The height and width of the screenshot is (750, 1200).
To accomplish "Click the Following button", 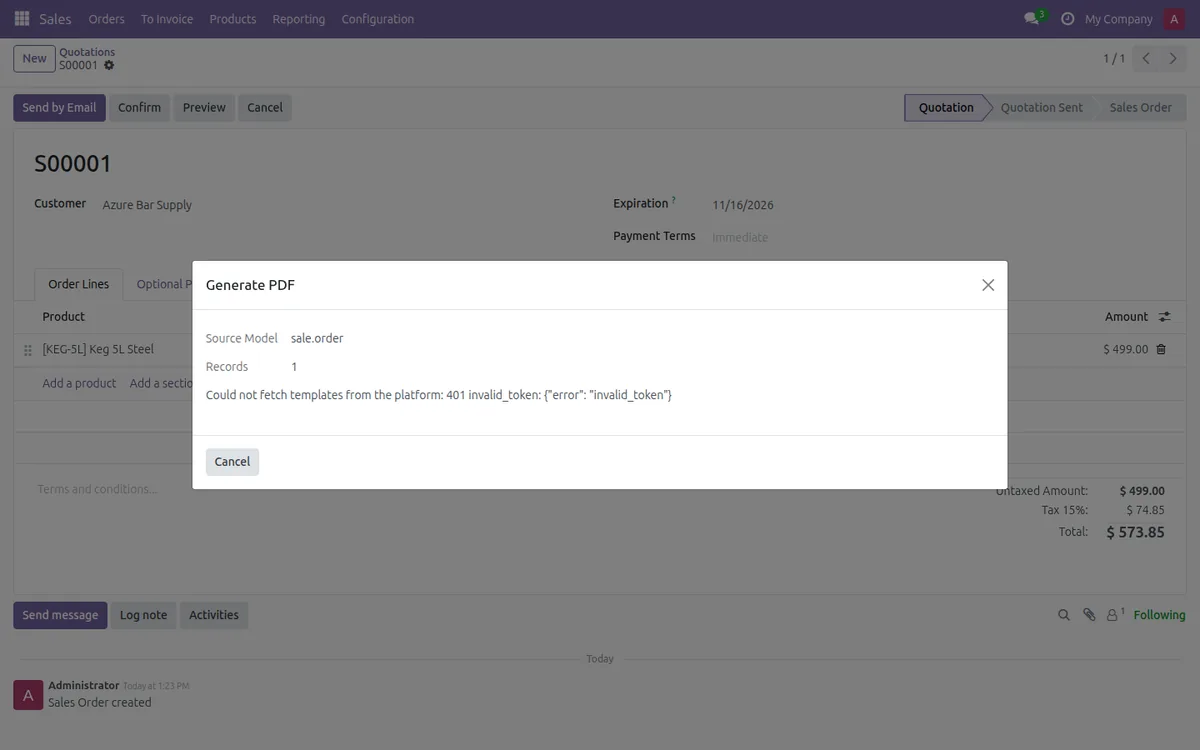I will click(1159, 615).
